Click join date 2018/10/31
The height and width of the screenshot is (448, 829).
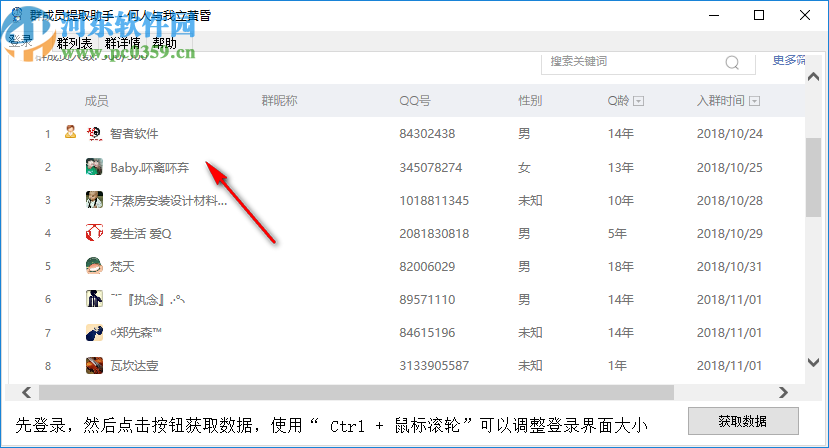[730, 267]
